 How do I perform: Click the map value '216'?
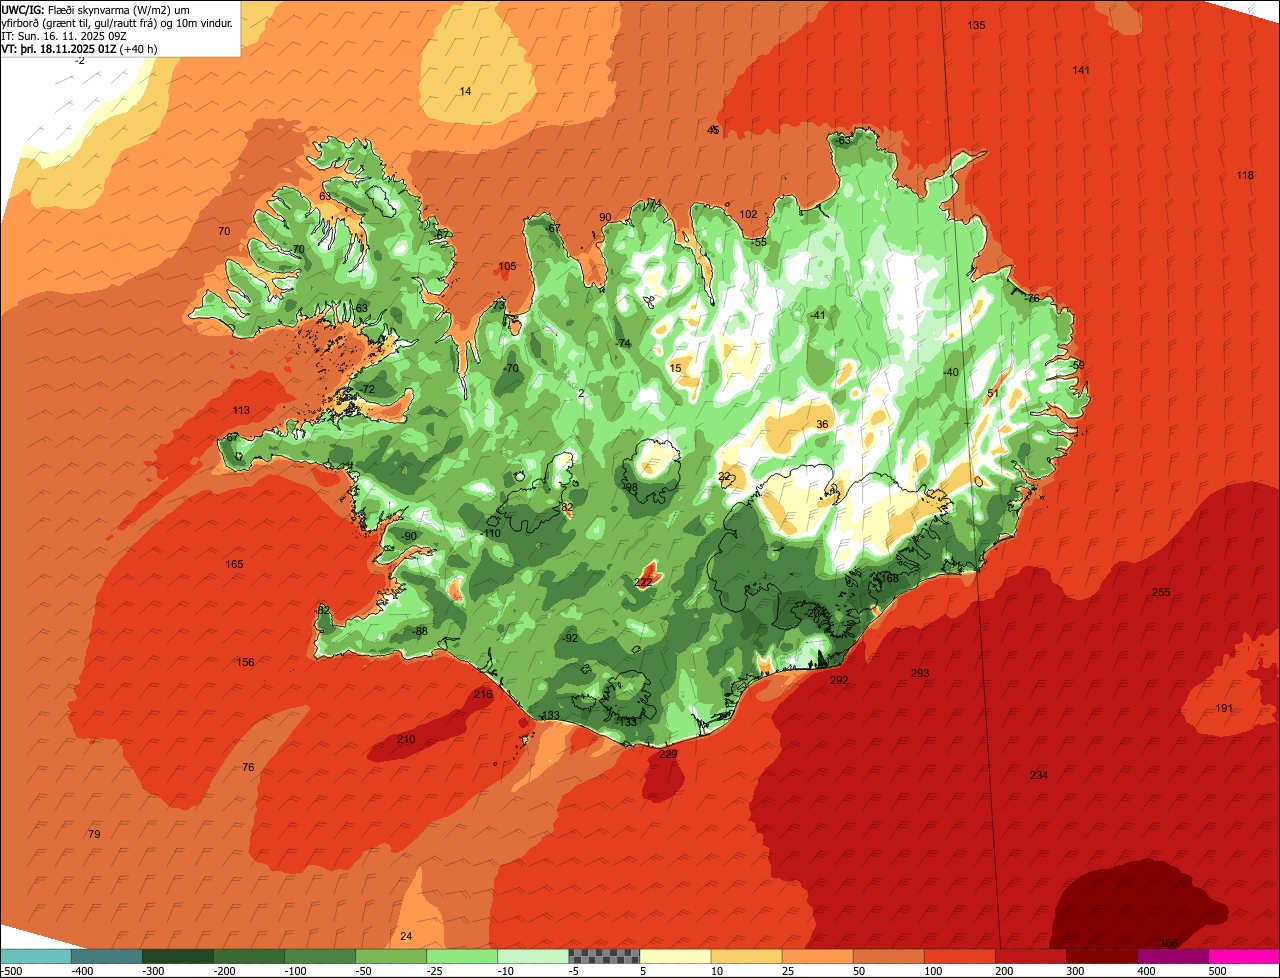pyautogui.click(x=484, y=695)
